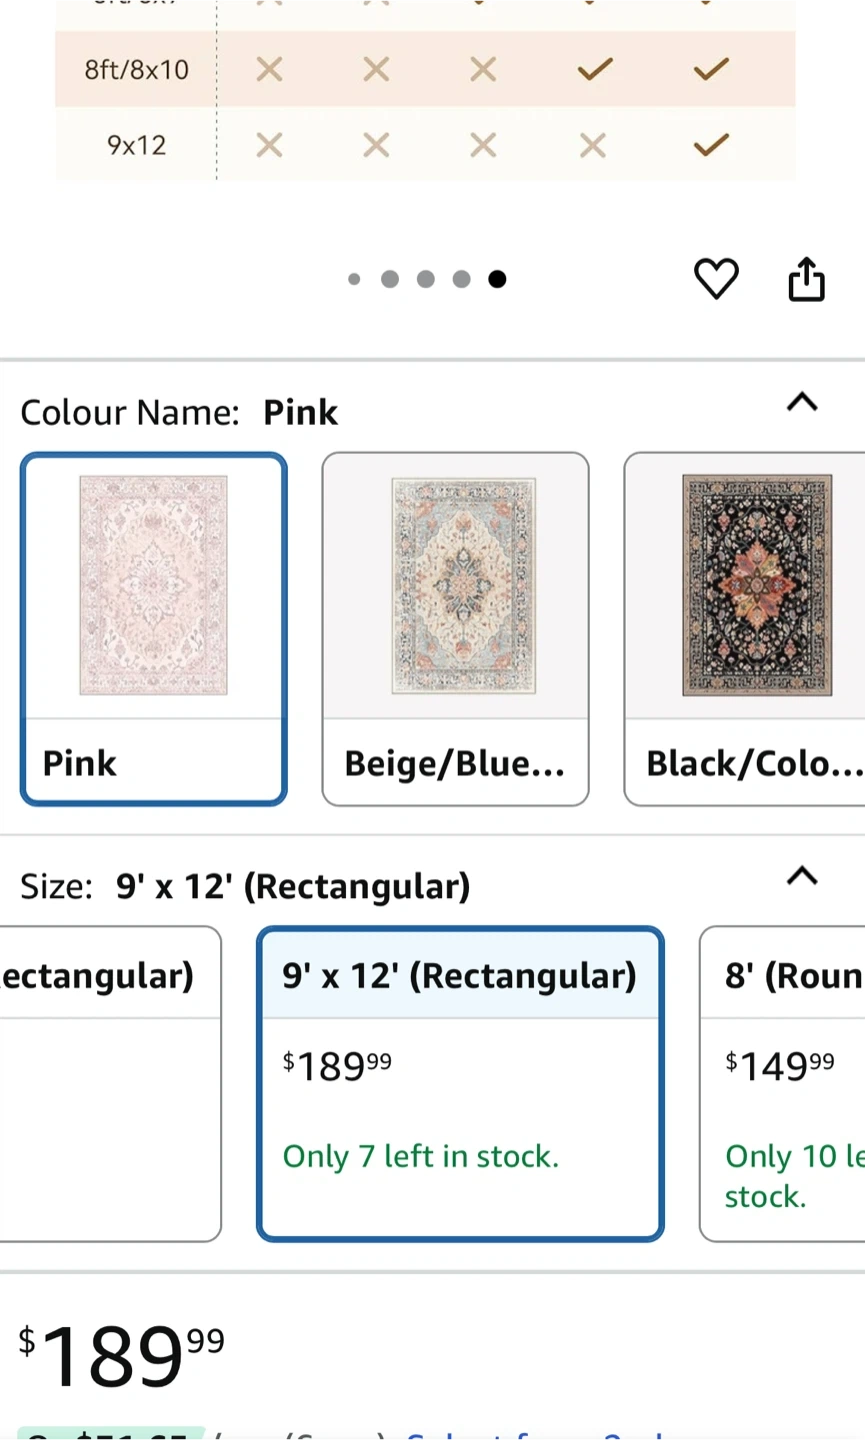Select the Beige/Blue colour label
This screenshot has height=1440, width=865.
(x=454, y=763)
